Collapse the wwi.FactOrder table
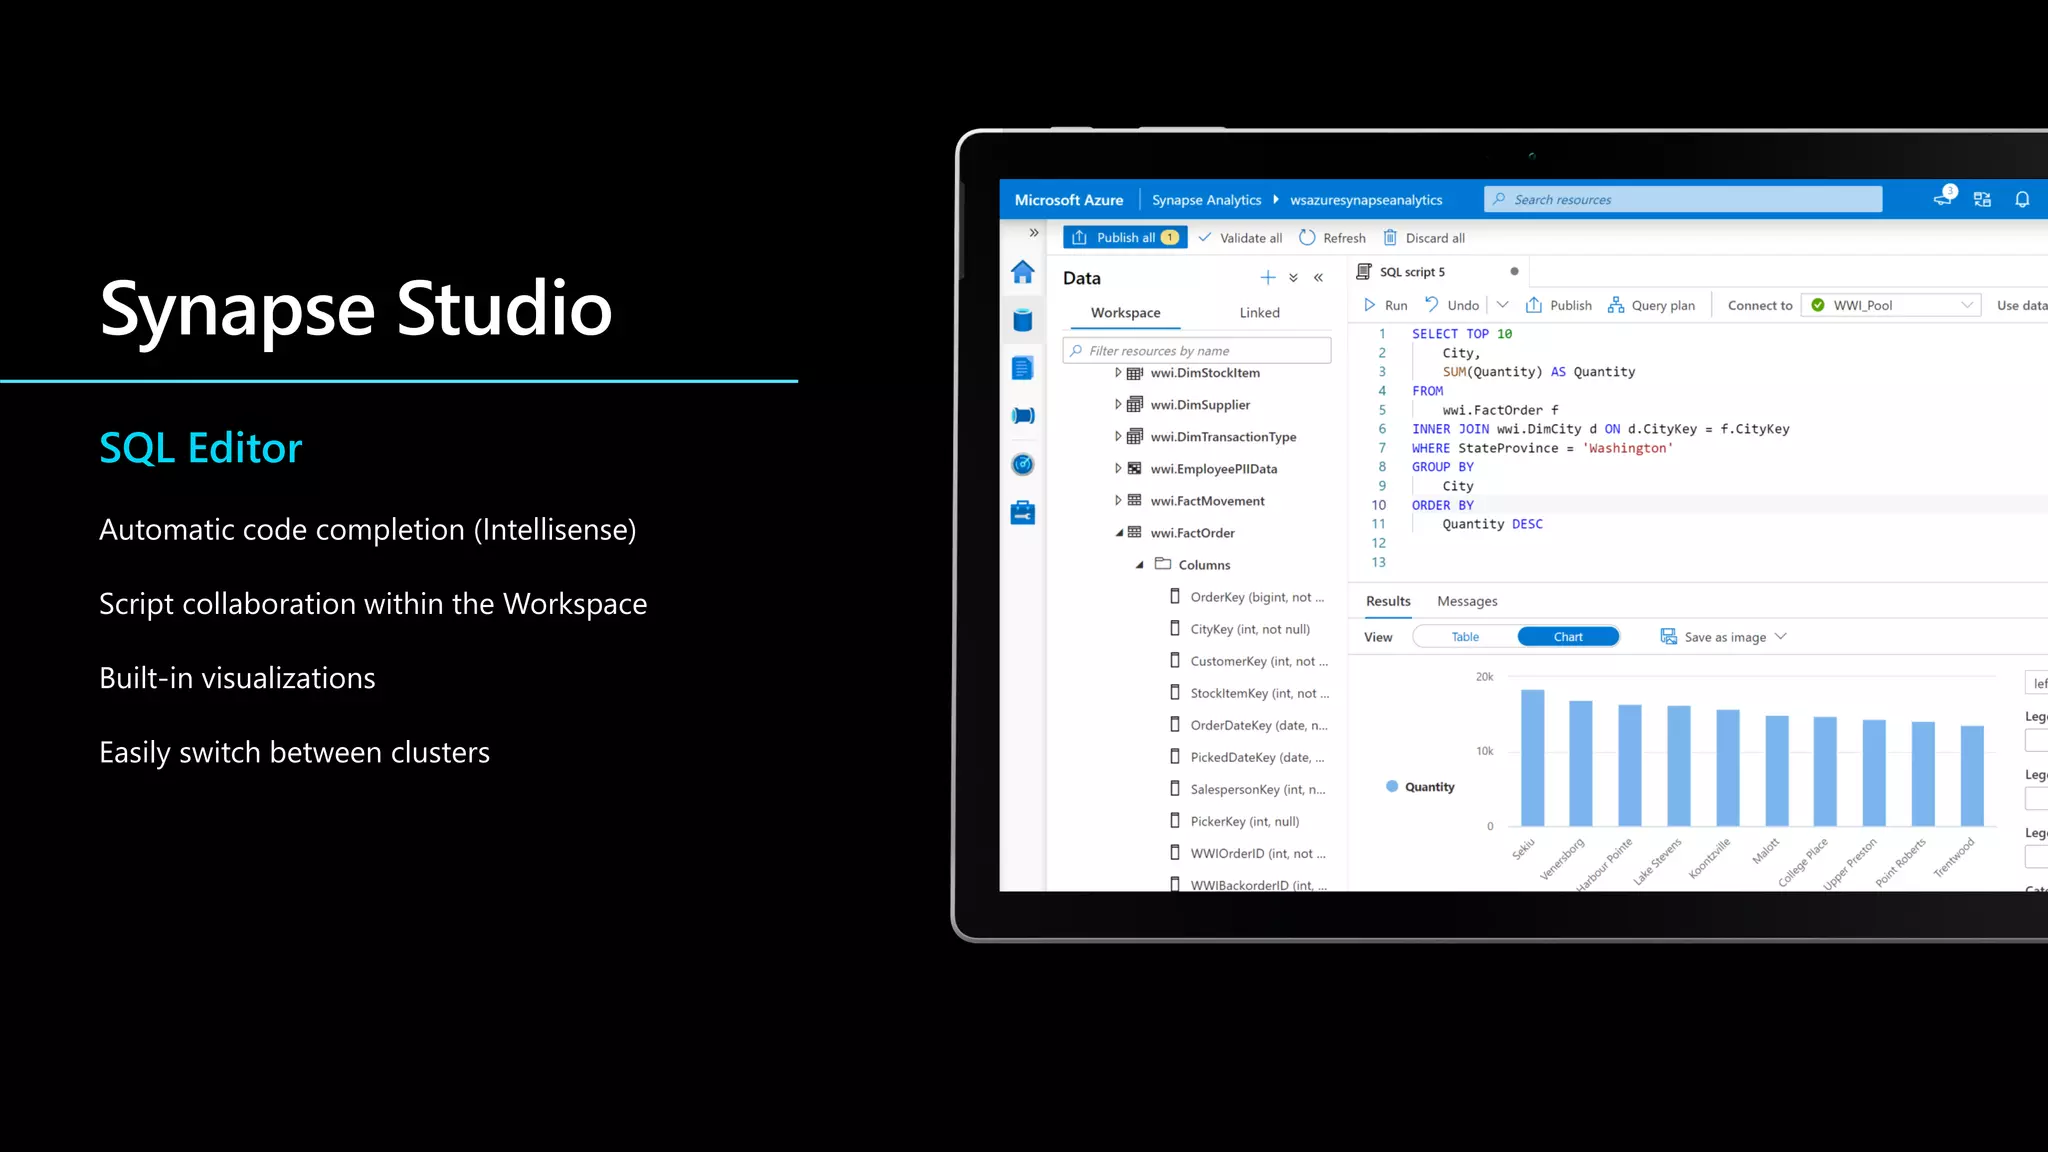The image size is (2048, 1152). pos(1119,533)
